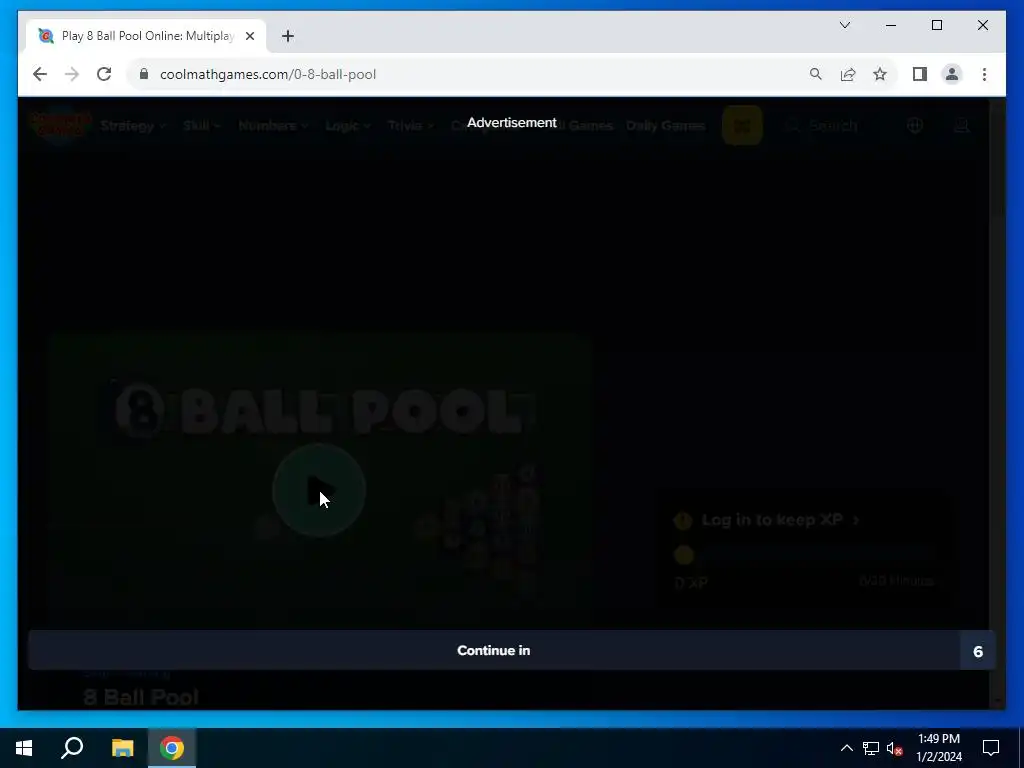This screenshot has height=768, width=1024.
Task: Show hidden system tray icons
Action: (846, 748)
